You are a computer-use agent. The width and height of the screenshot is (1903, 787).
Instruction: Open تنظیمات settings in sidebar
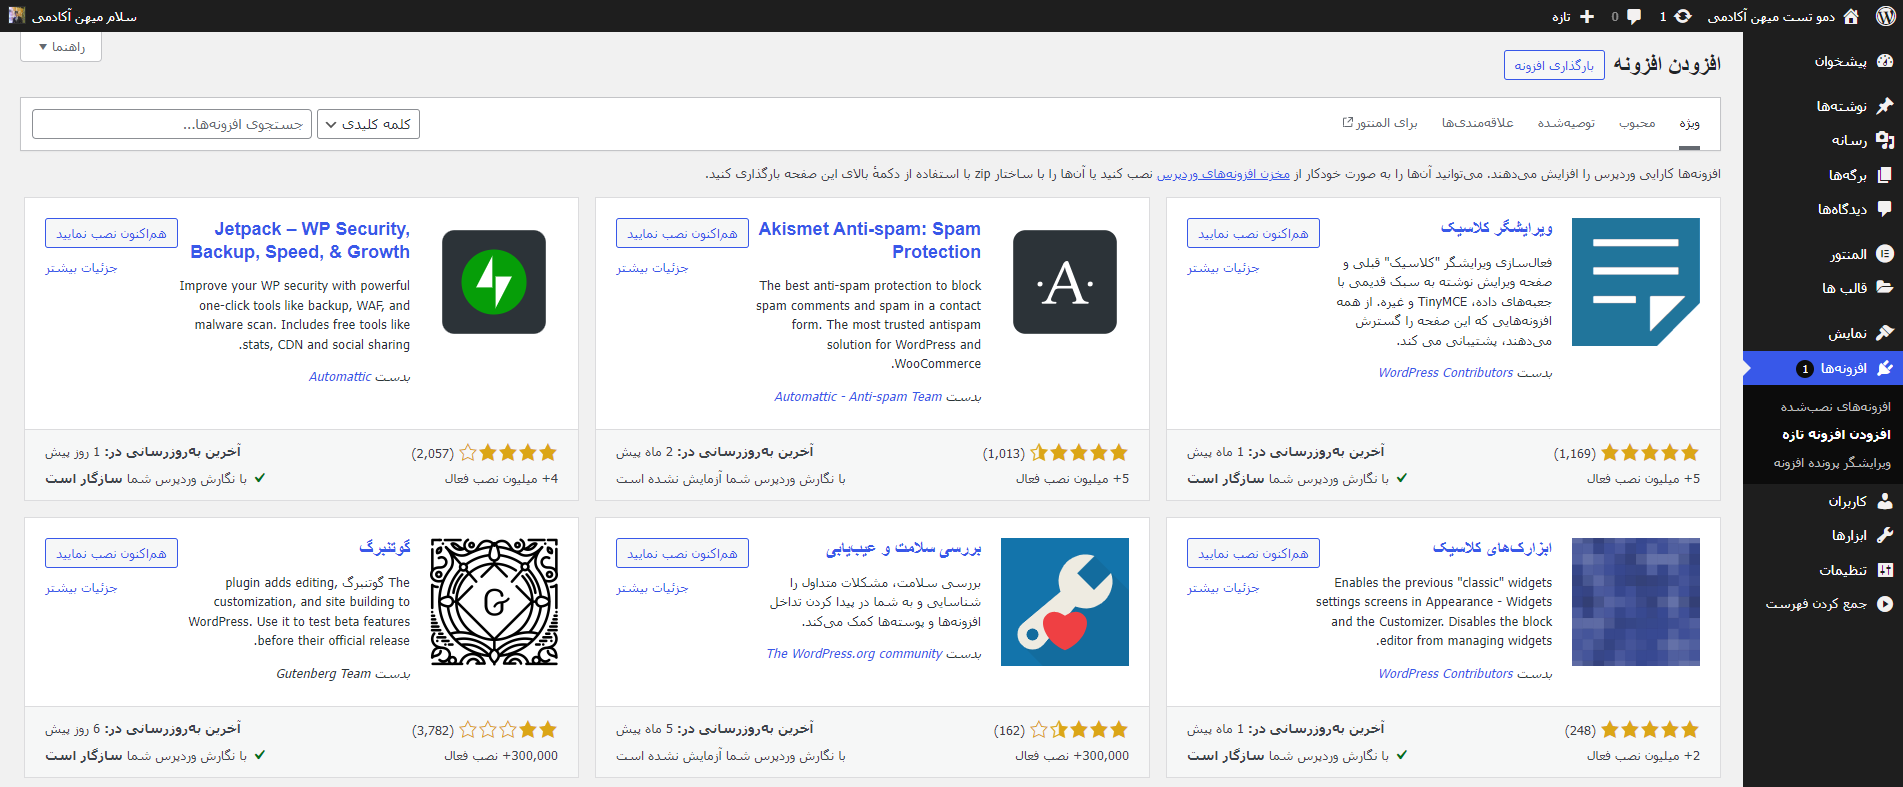[1843, 570]
